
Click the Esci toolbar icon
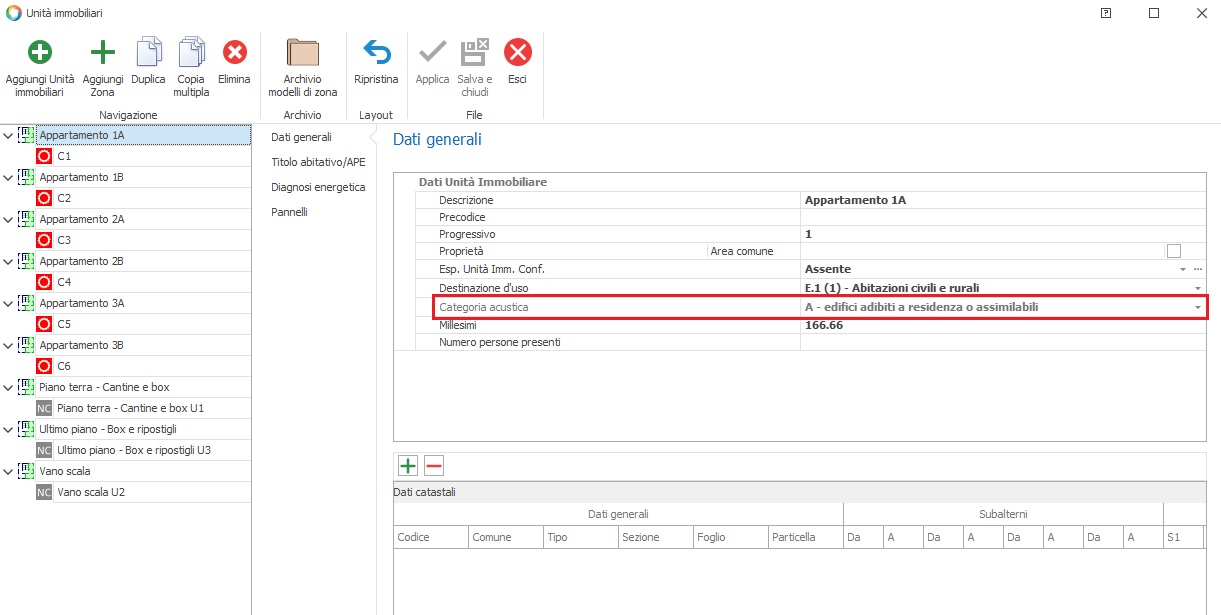click(x=517, y=54)
